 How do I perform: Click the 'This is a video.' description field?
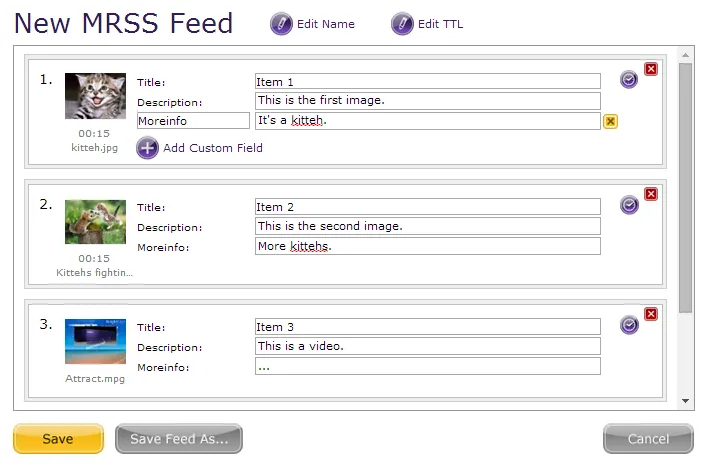coord(428,346)
